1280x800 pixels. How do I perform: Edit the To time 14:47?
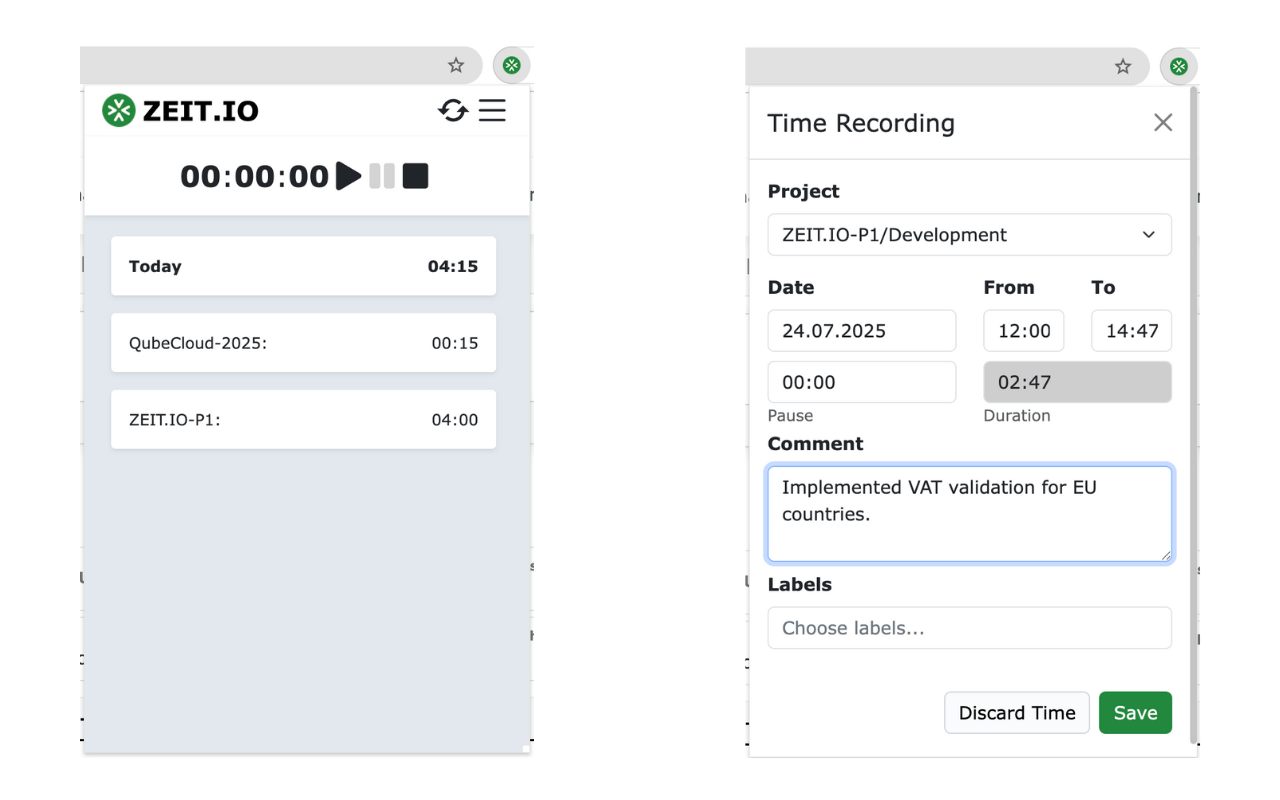pyautogui.click(x=1131, y=331)
